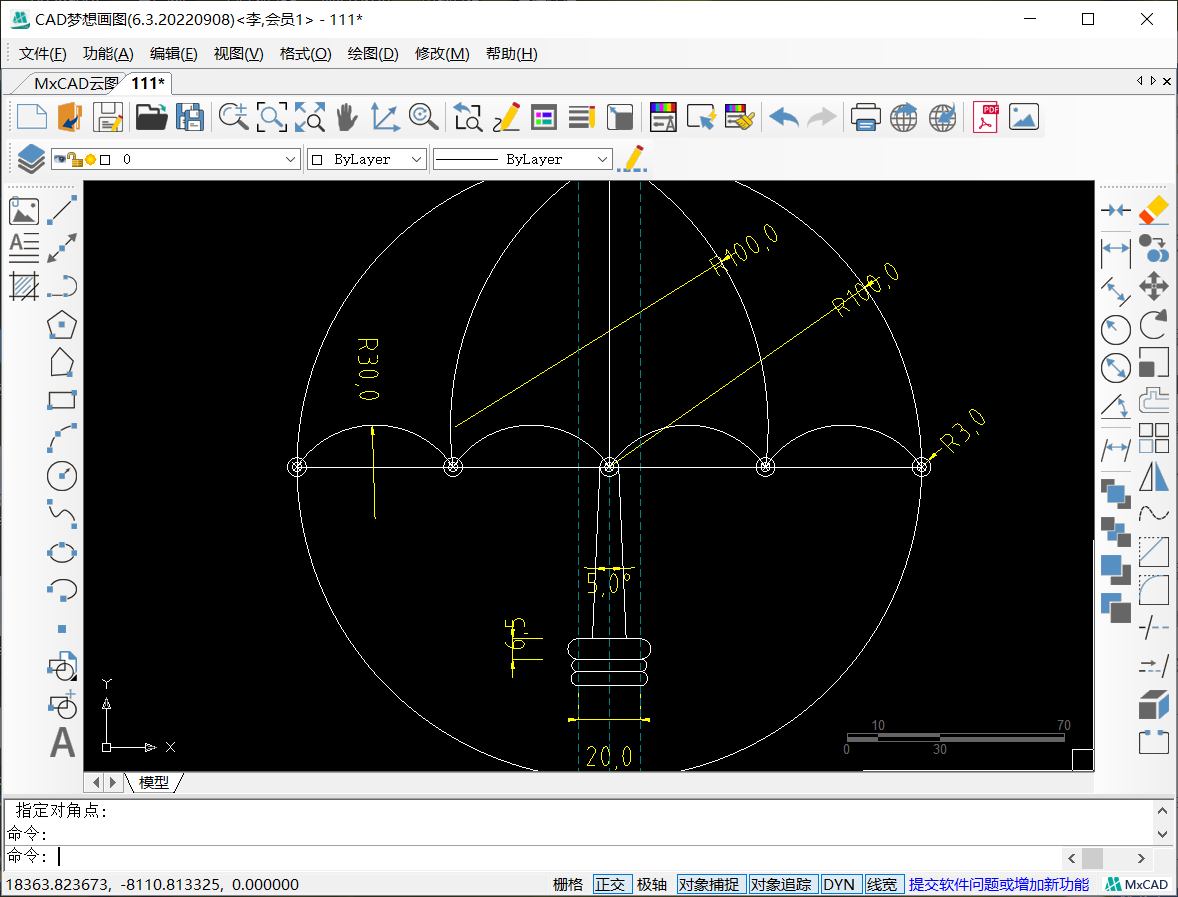This screenshot has height=897, width=1178.
Task: Open the 修改(M) menu
Action: (x=443, y=53)
